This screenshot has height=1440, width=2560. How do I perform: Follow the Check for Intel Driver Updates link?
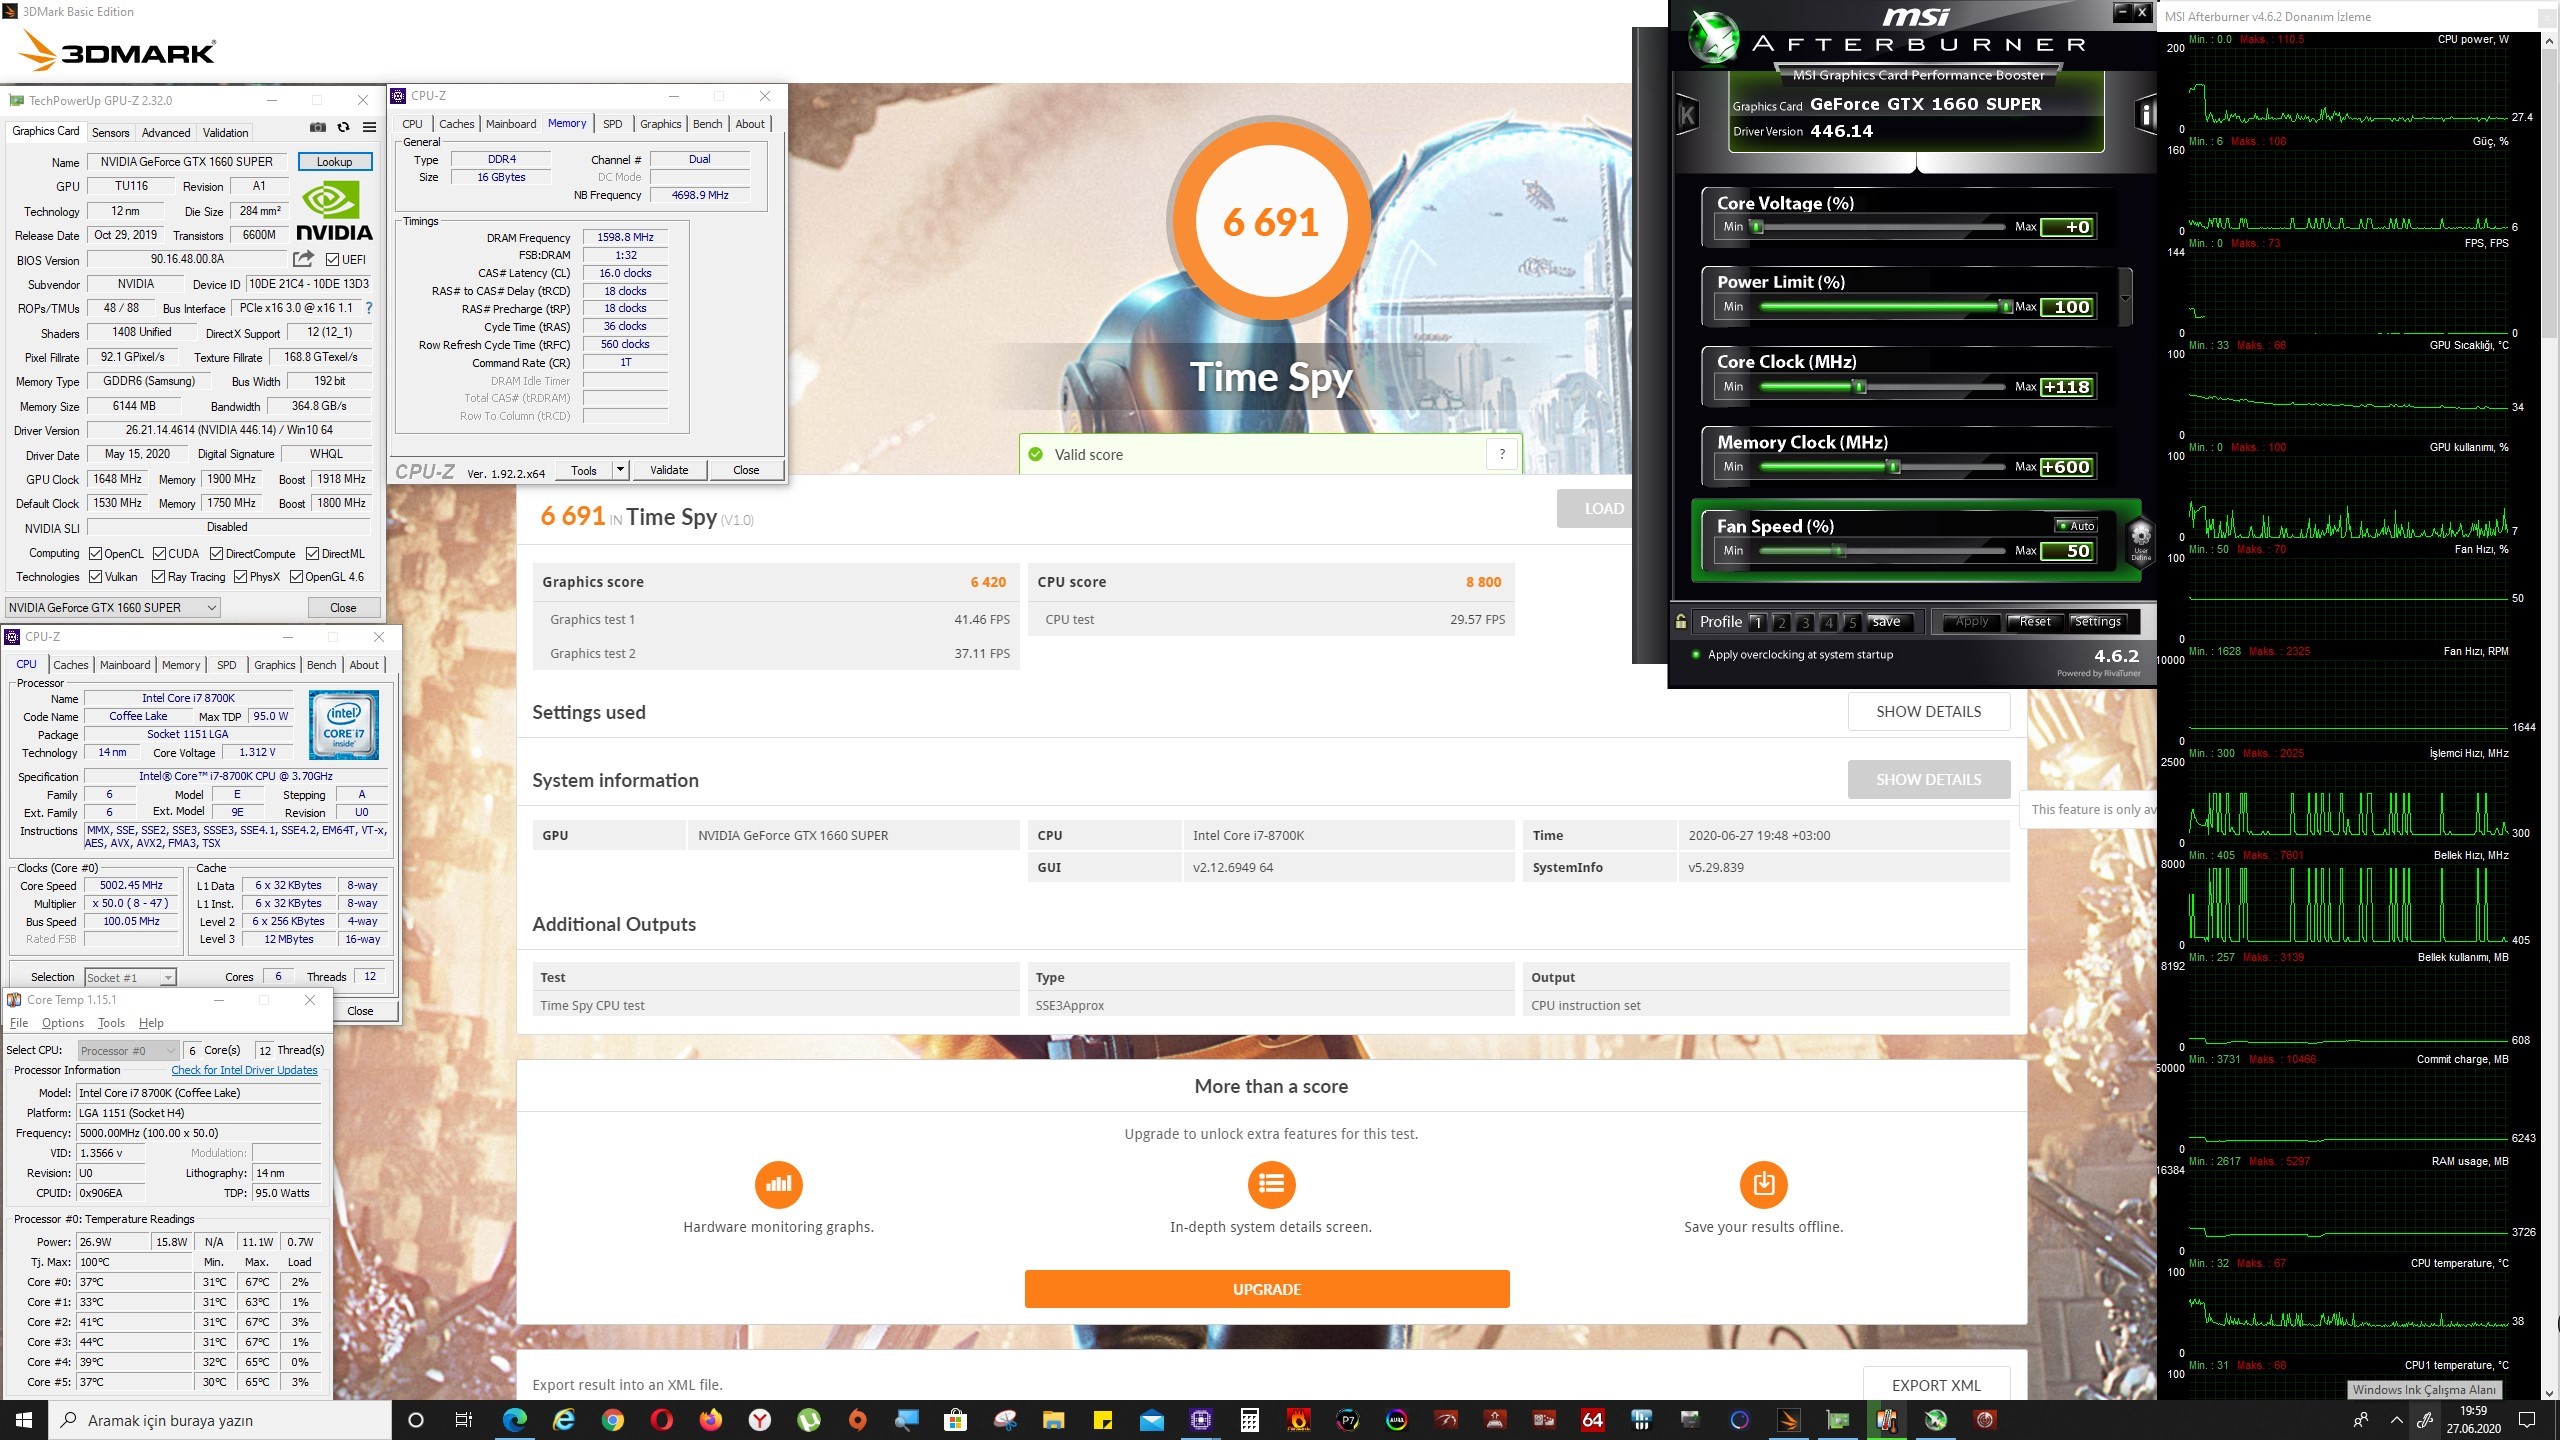point(244,1070)
